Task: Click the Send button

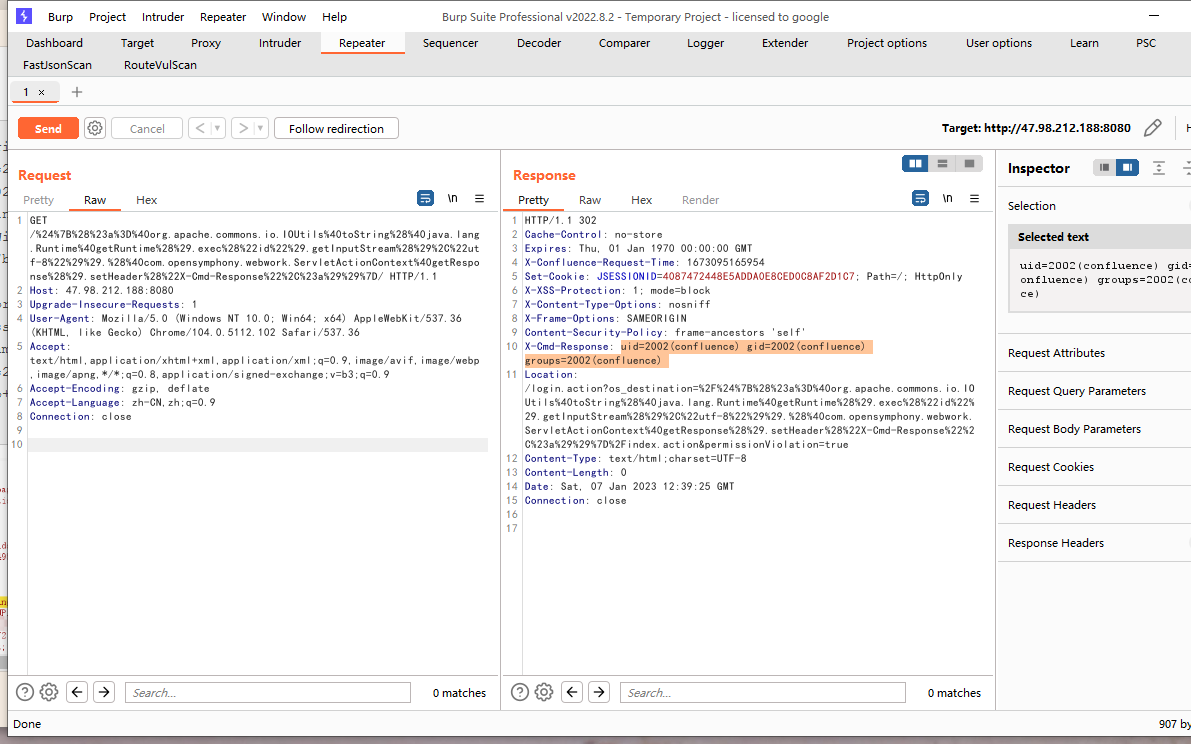Action: coord(48,128)
